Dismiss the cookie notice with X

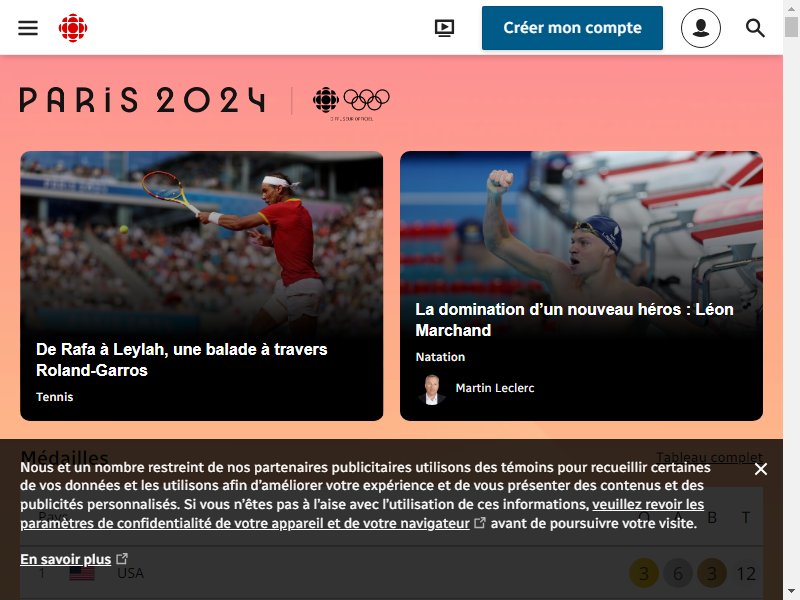(x=761, y=469)
